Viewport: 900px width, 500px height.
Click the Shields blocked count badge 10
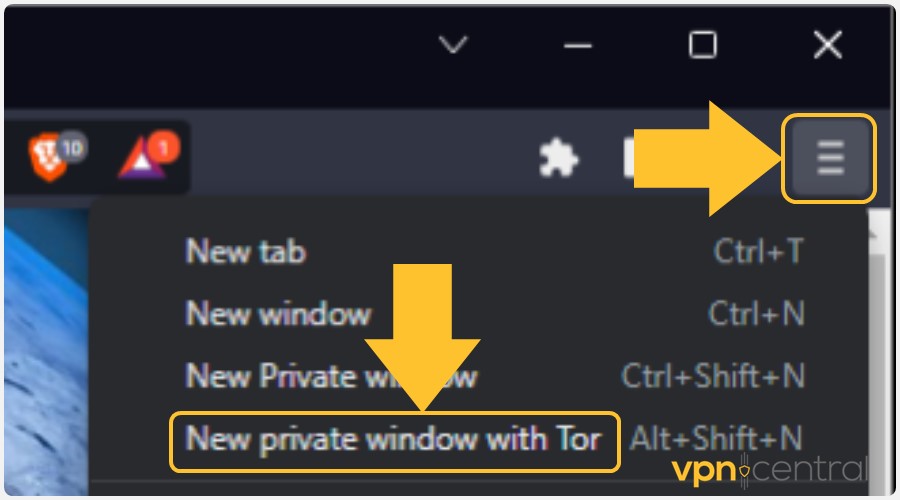tap(72, 148)
